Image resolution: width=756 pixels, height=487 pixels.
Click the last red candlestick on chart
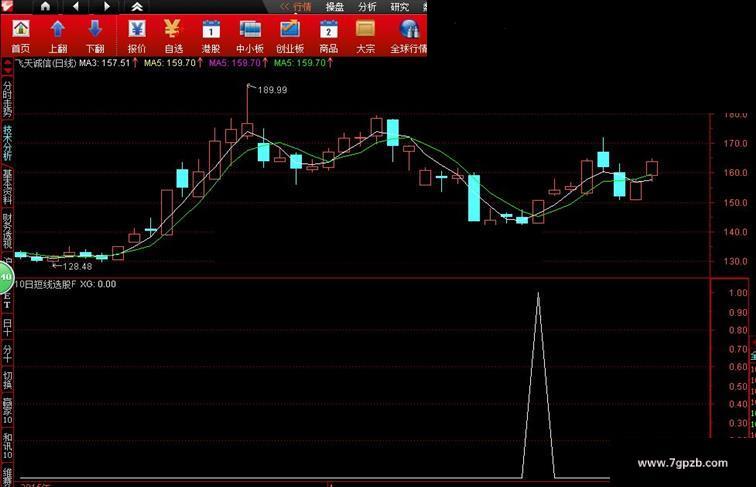(652, 169)
